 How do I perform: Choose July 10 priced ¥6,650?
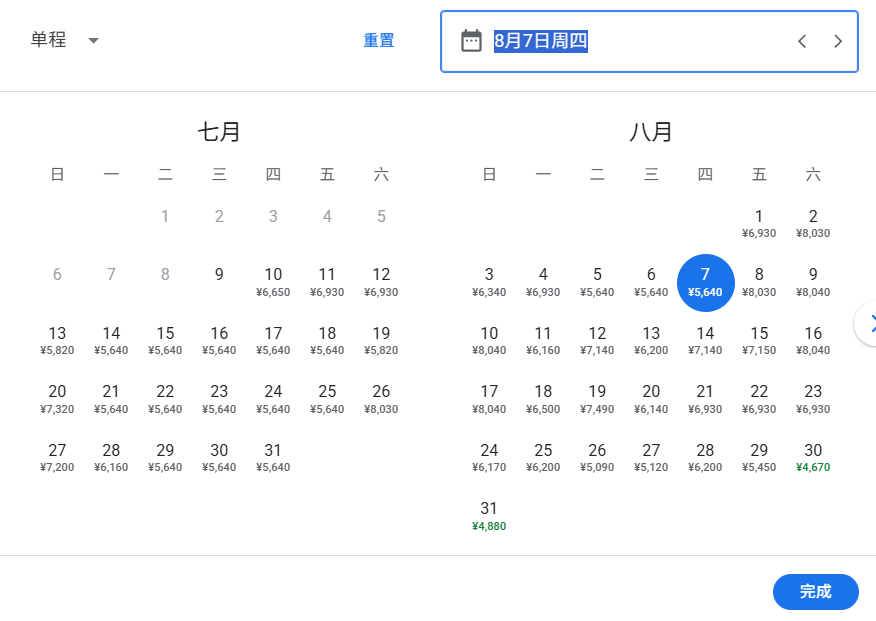(x=273, y=282)
